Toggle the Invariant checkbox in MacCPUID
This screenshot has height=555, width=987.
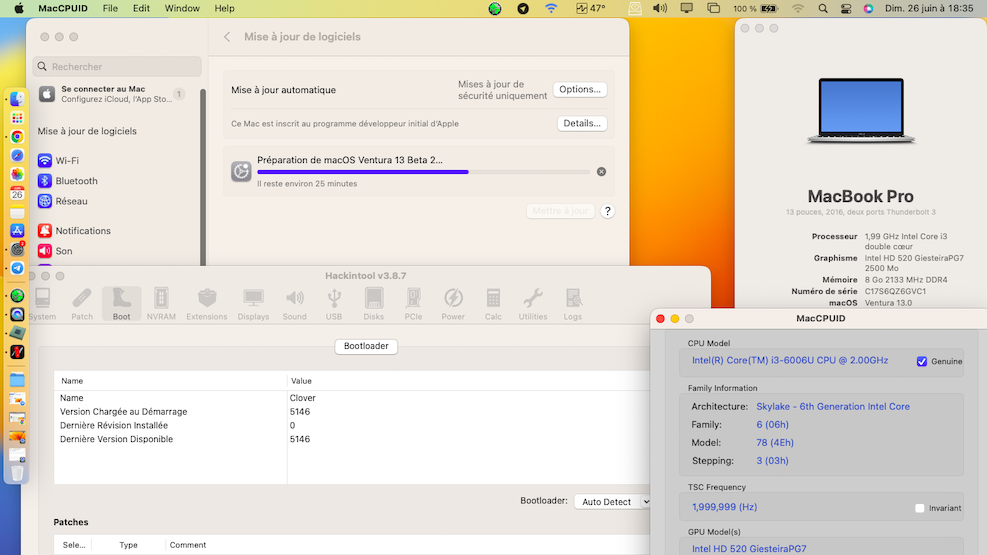[x=920, y=508]
